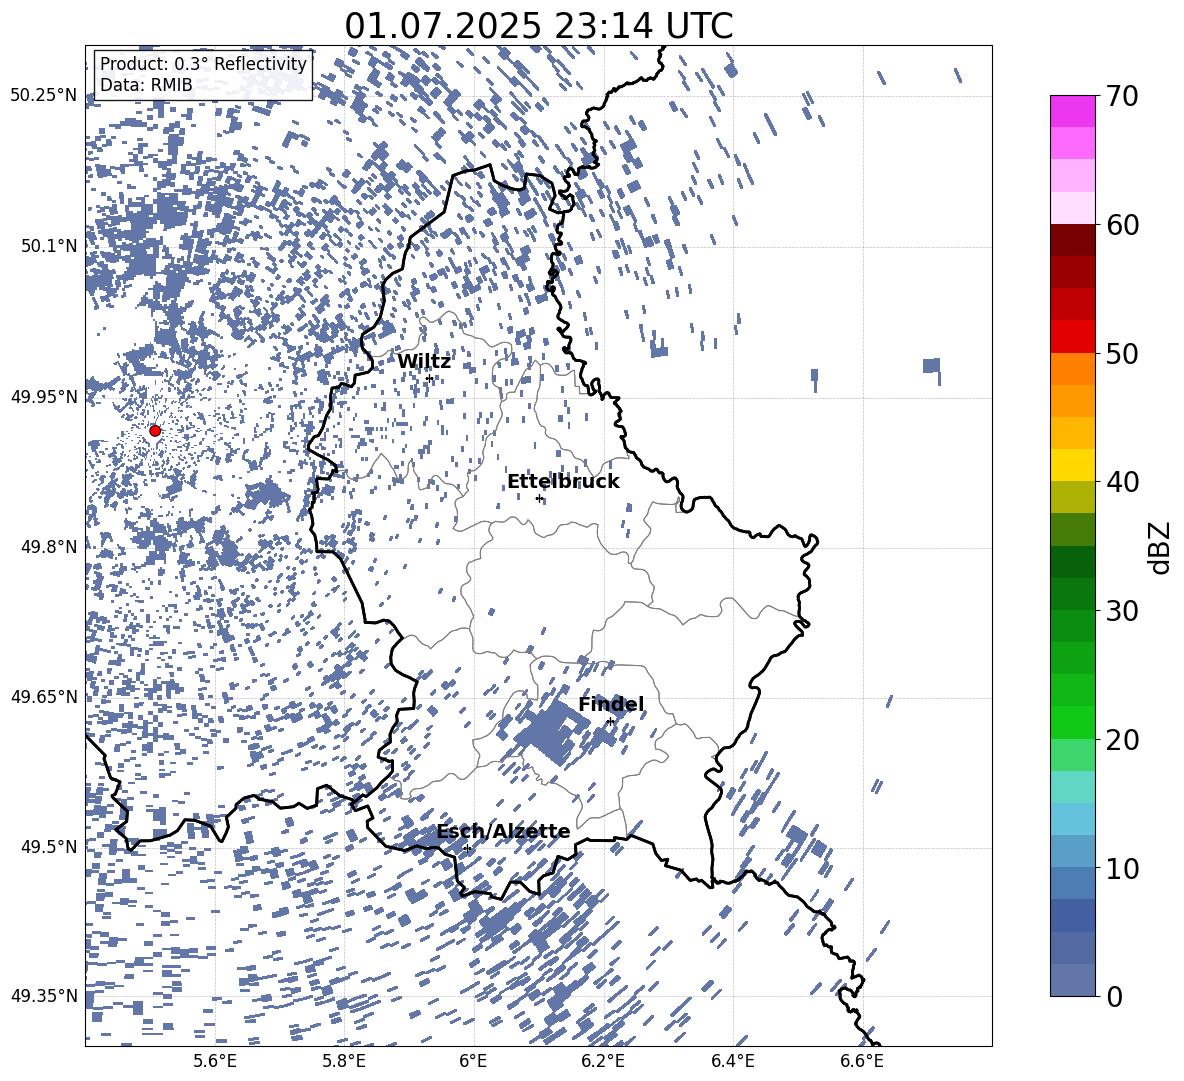Screen dimensions: 1184x1081
Task: Click the title 01.07.2025 23:14 UTC
Action: point(538,26)
